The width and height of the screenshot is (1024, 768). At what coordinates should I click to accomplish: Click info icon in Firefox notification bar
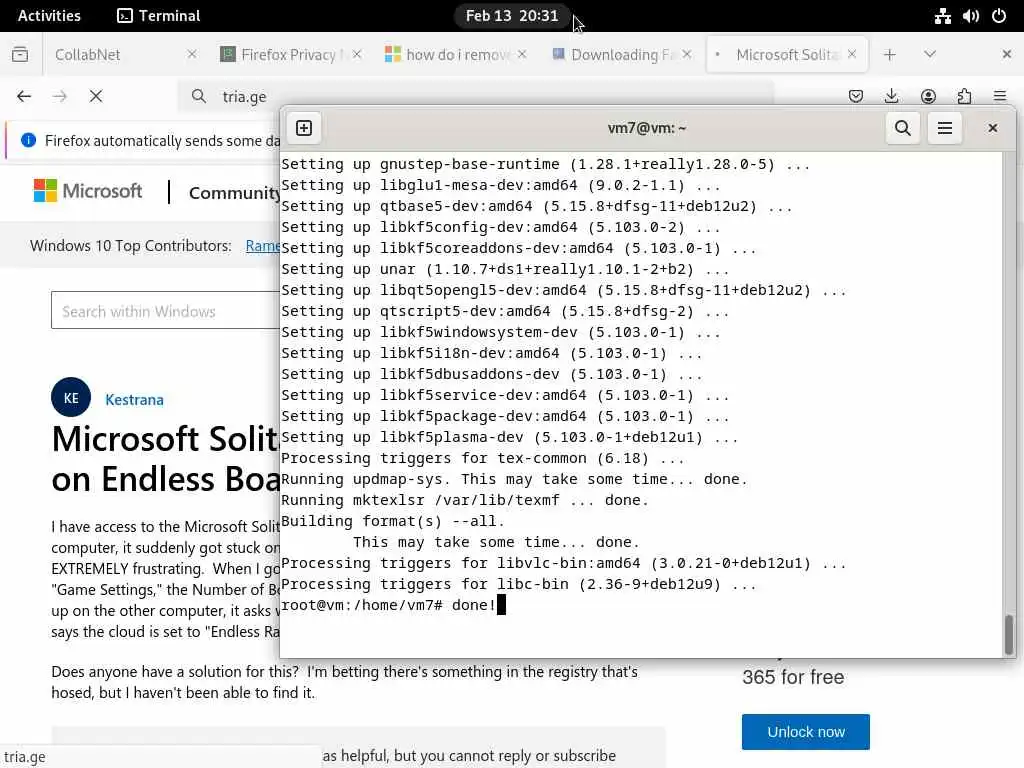click(28, 140)
